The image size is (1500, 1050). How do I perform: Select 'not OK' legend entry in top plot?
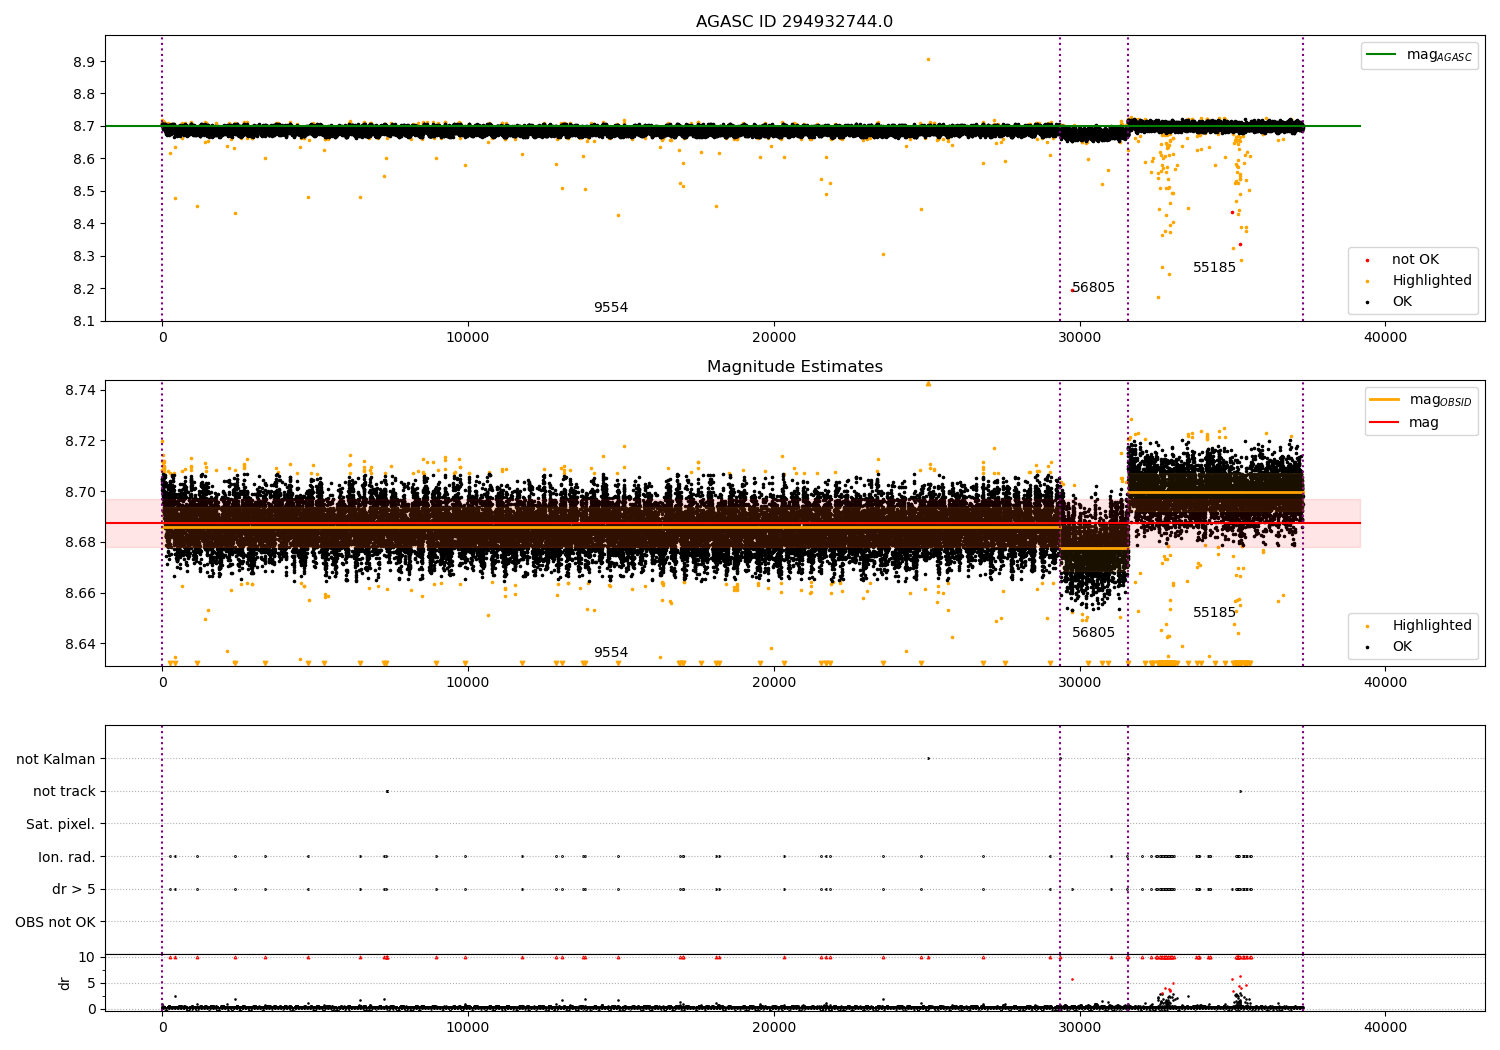(1415, 259)
